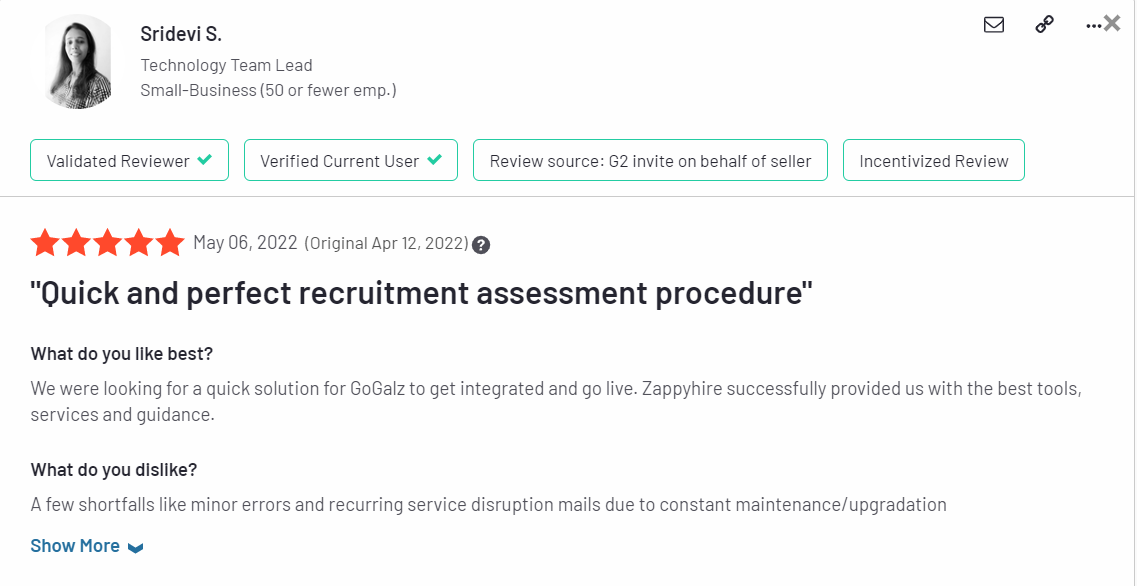Copy review link via chain icon
Image resolution: width=1137 pixels, height=586 pixels.
(x=1044, y=25)
